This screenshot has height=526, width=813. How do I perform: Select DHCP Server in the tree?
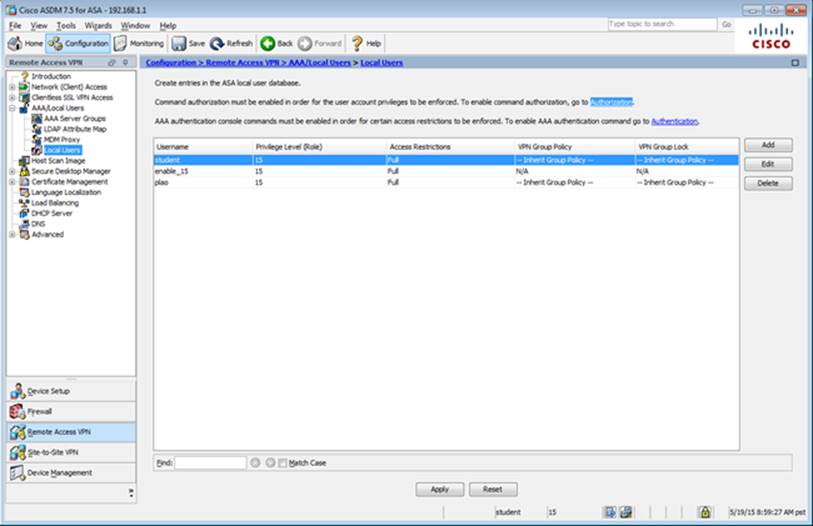[52, 213]
